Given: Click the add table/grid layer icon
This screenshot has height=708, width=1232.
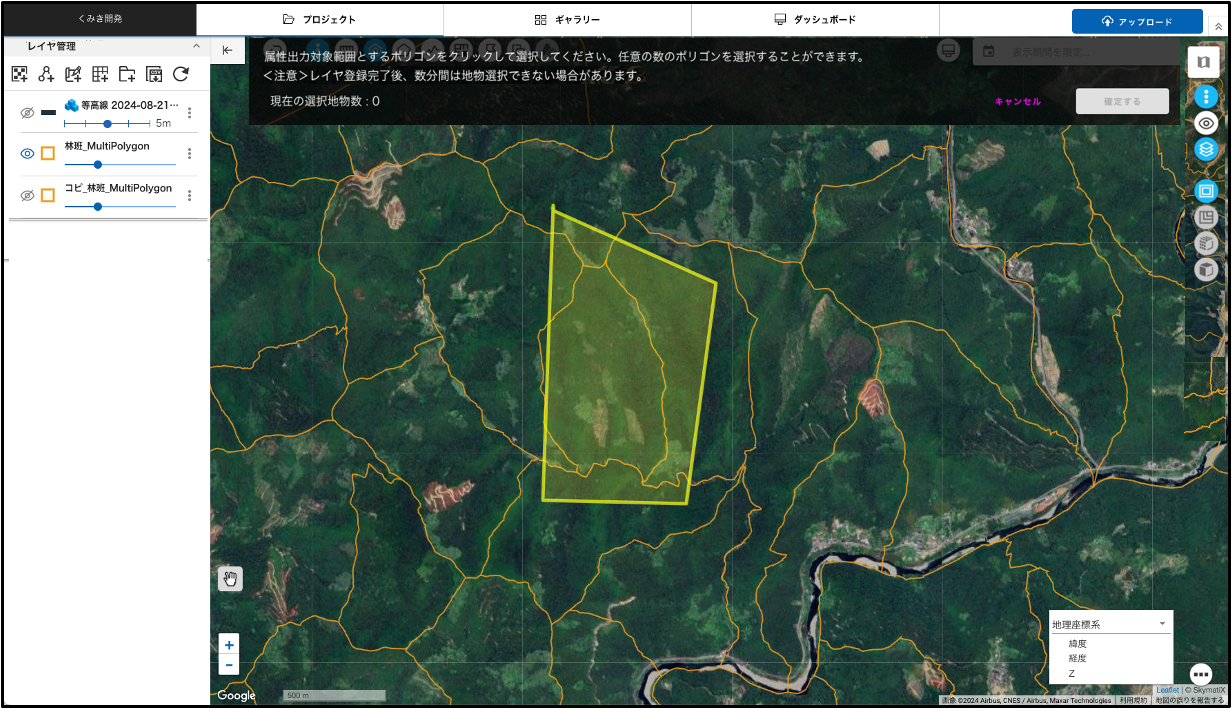Looking at the screenshot, I should point(100,74).
